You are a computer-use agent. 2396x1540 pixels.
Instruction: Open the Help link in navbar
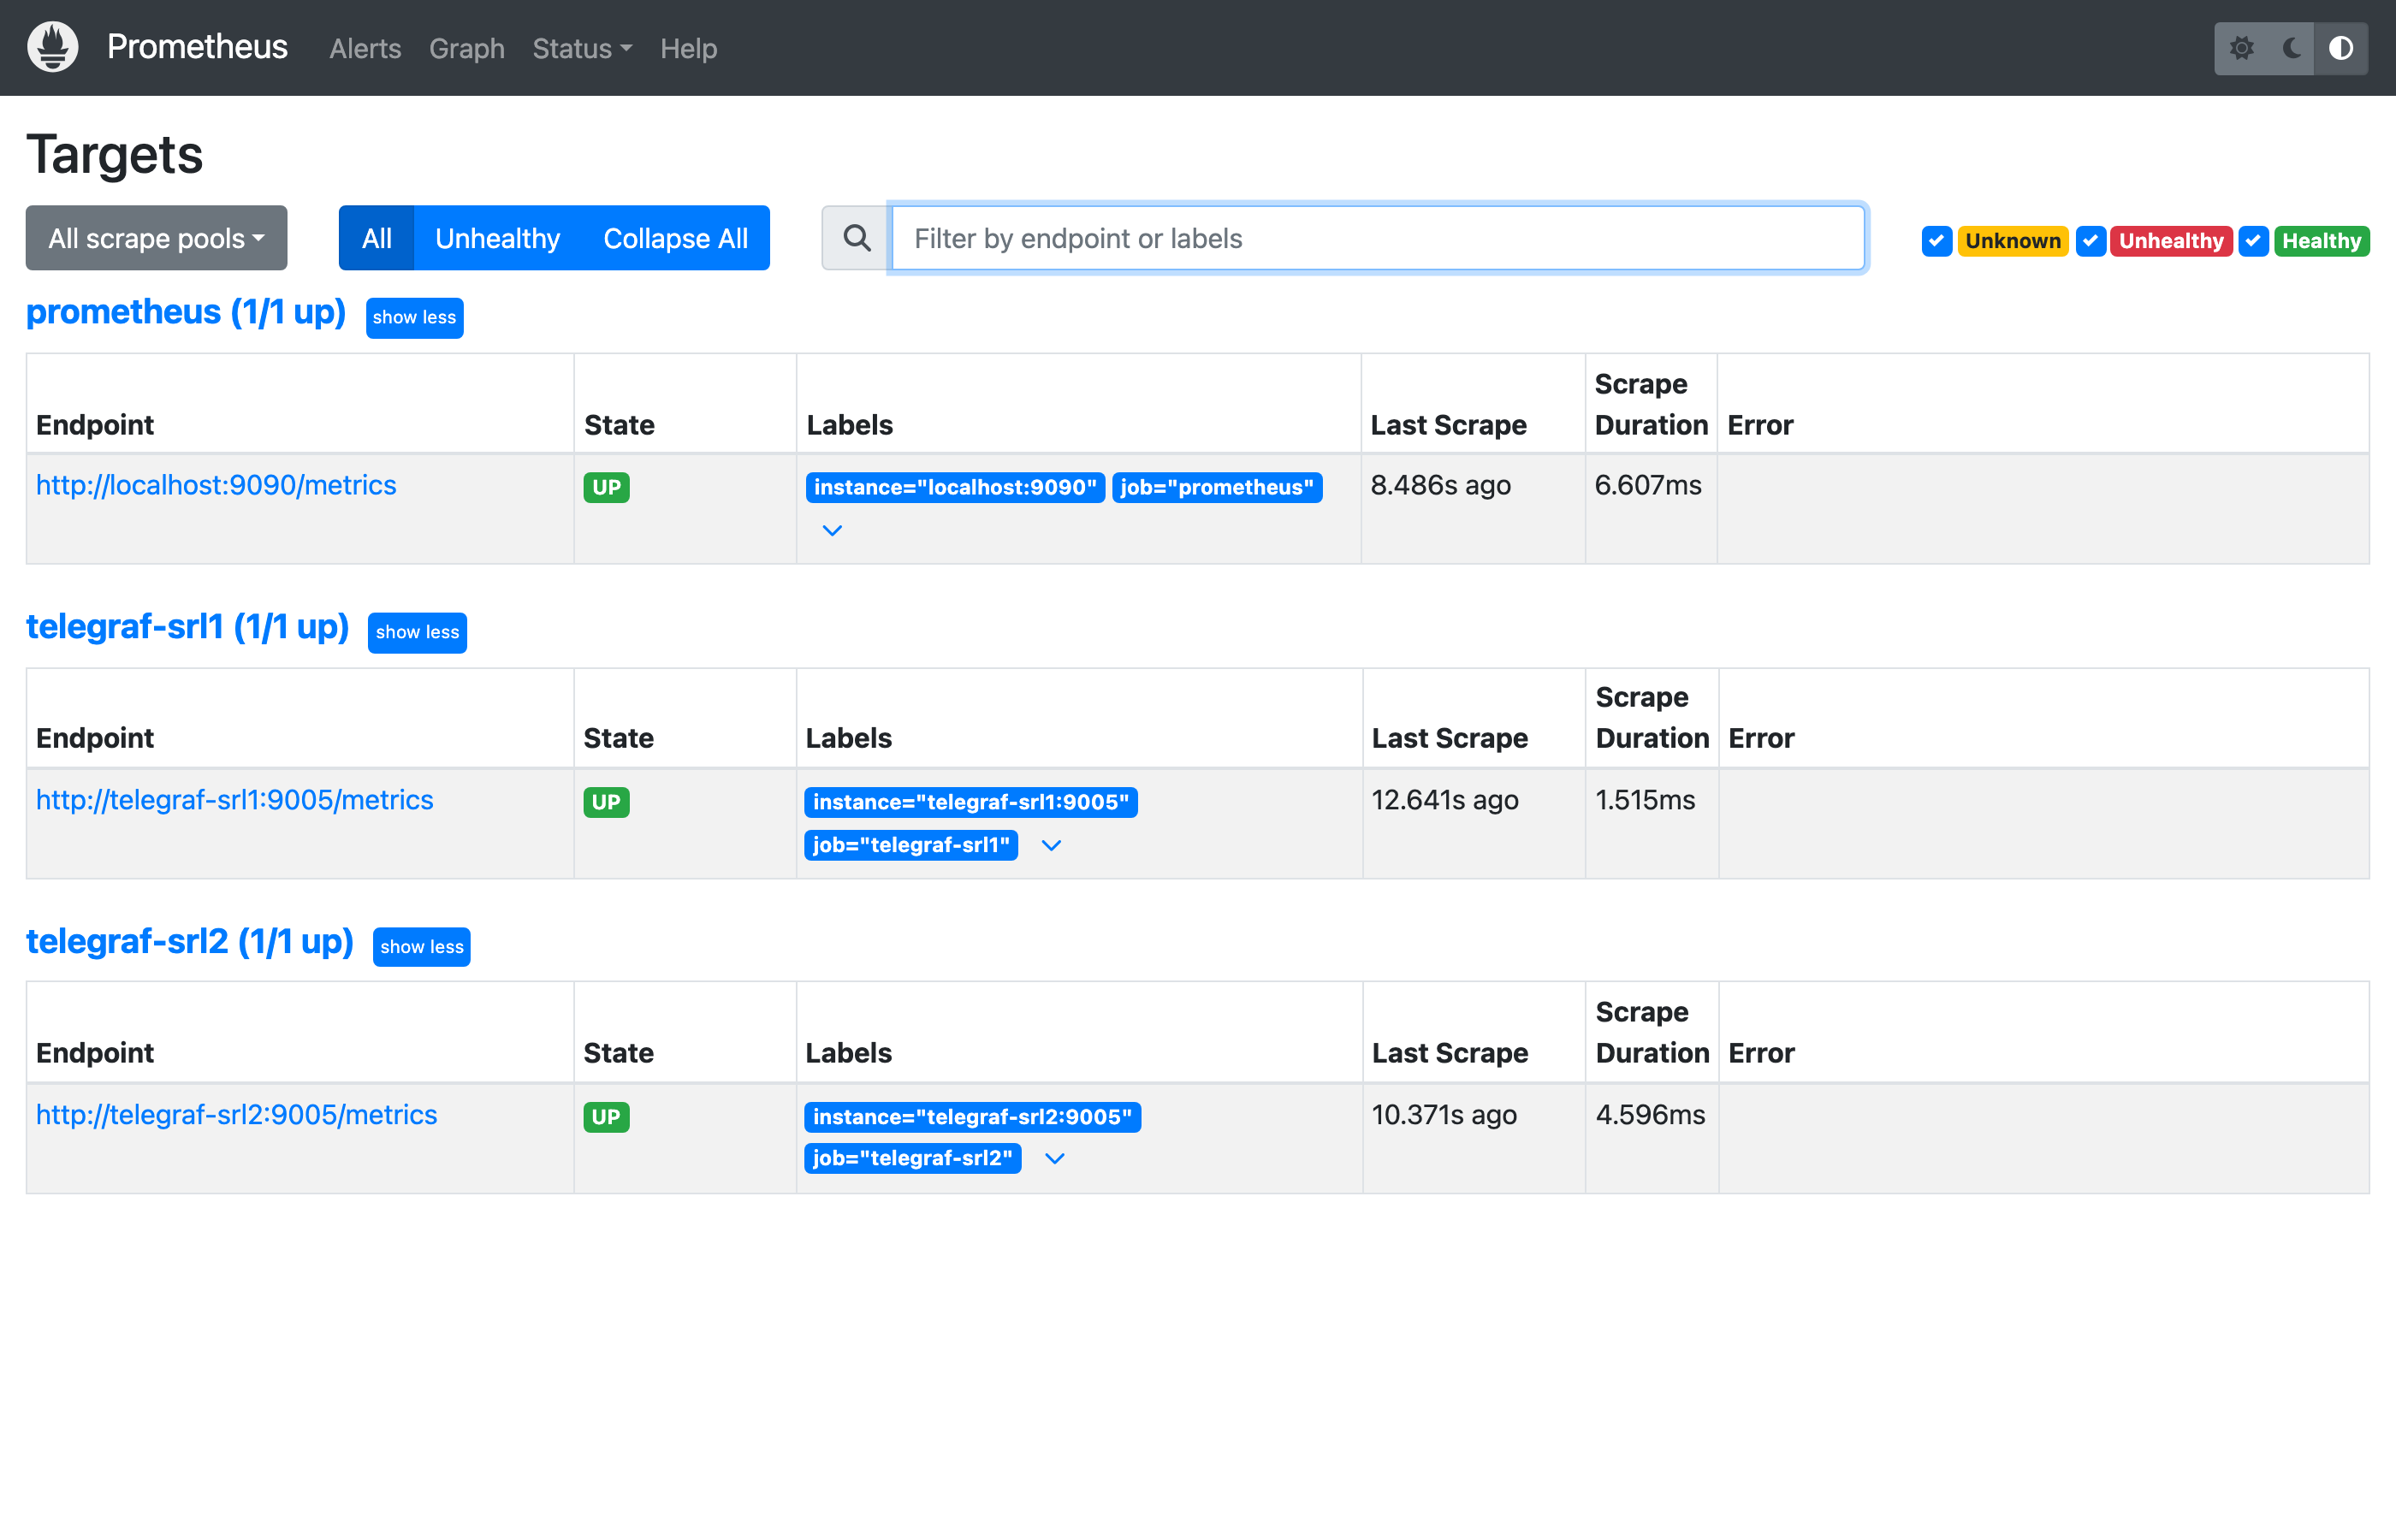[x=688, y=48]
